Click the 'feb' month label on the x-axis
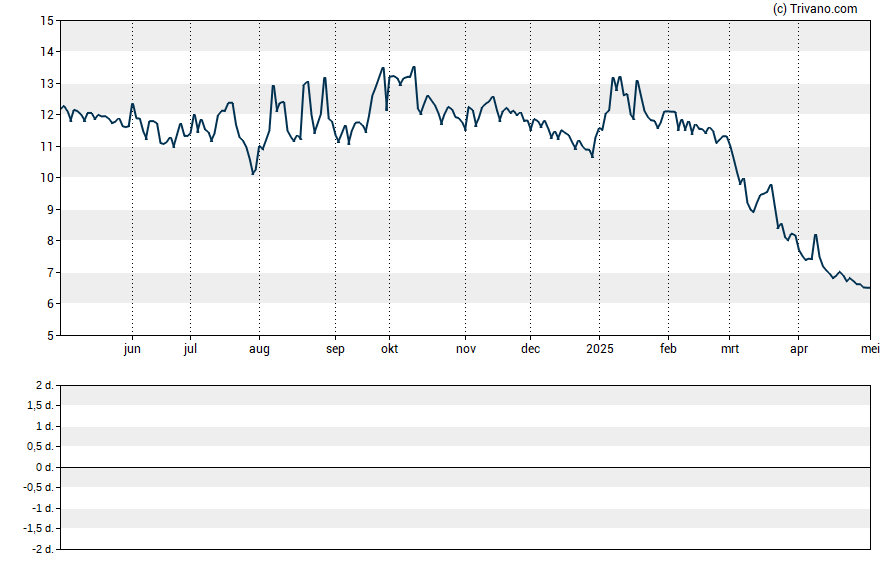 click(668, 349)
